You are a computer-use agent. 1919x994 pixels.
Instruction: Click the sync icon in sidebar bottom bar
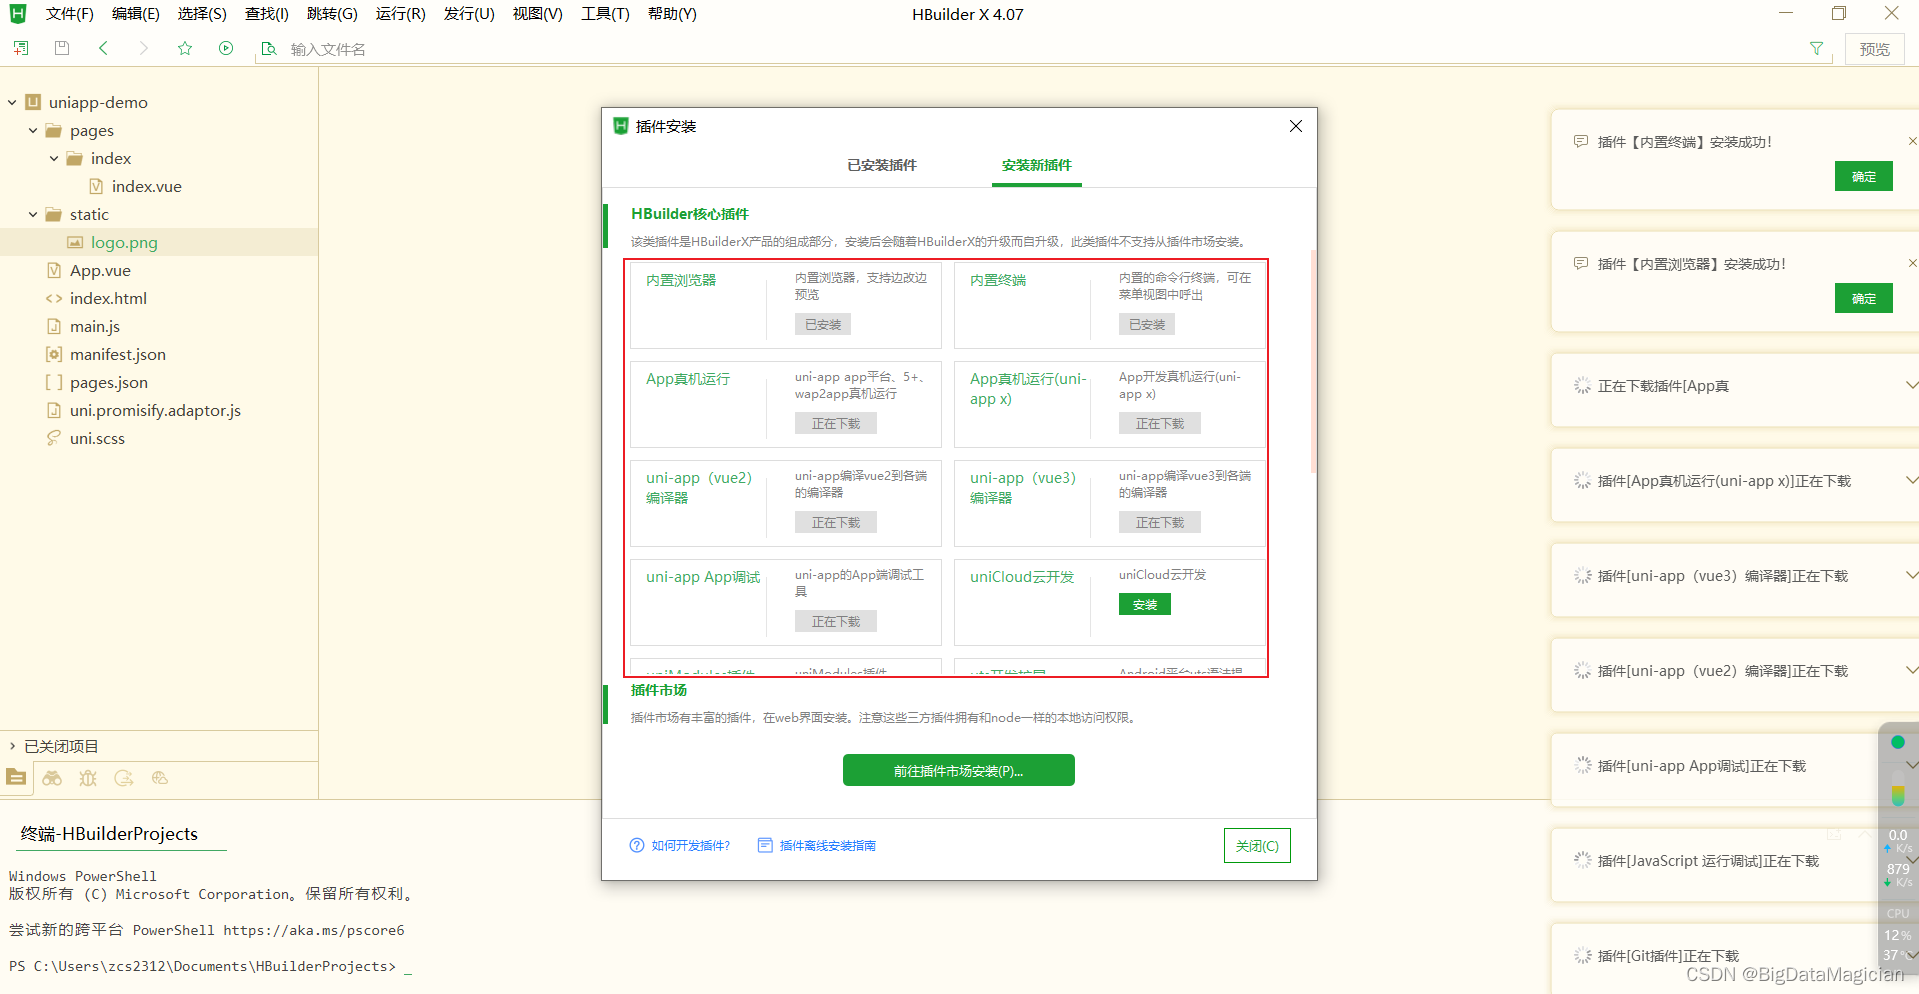click(x=124, y=778)
